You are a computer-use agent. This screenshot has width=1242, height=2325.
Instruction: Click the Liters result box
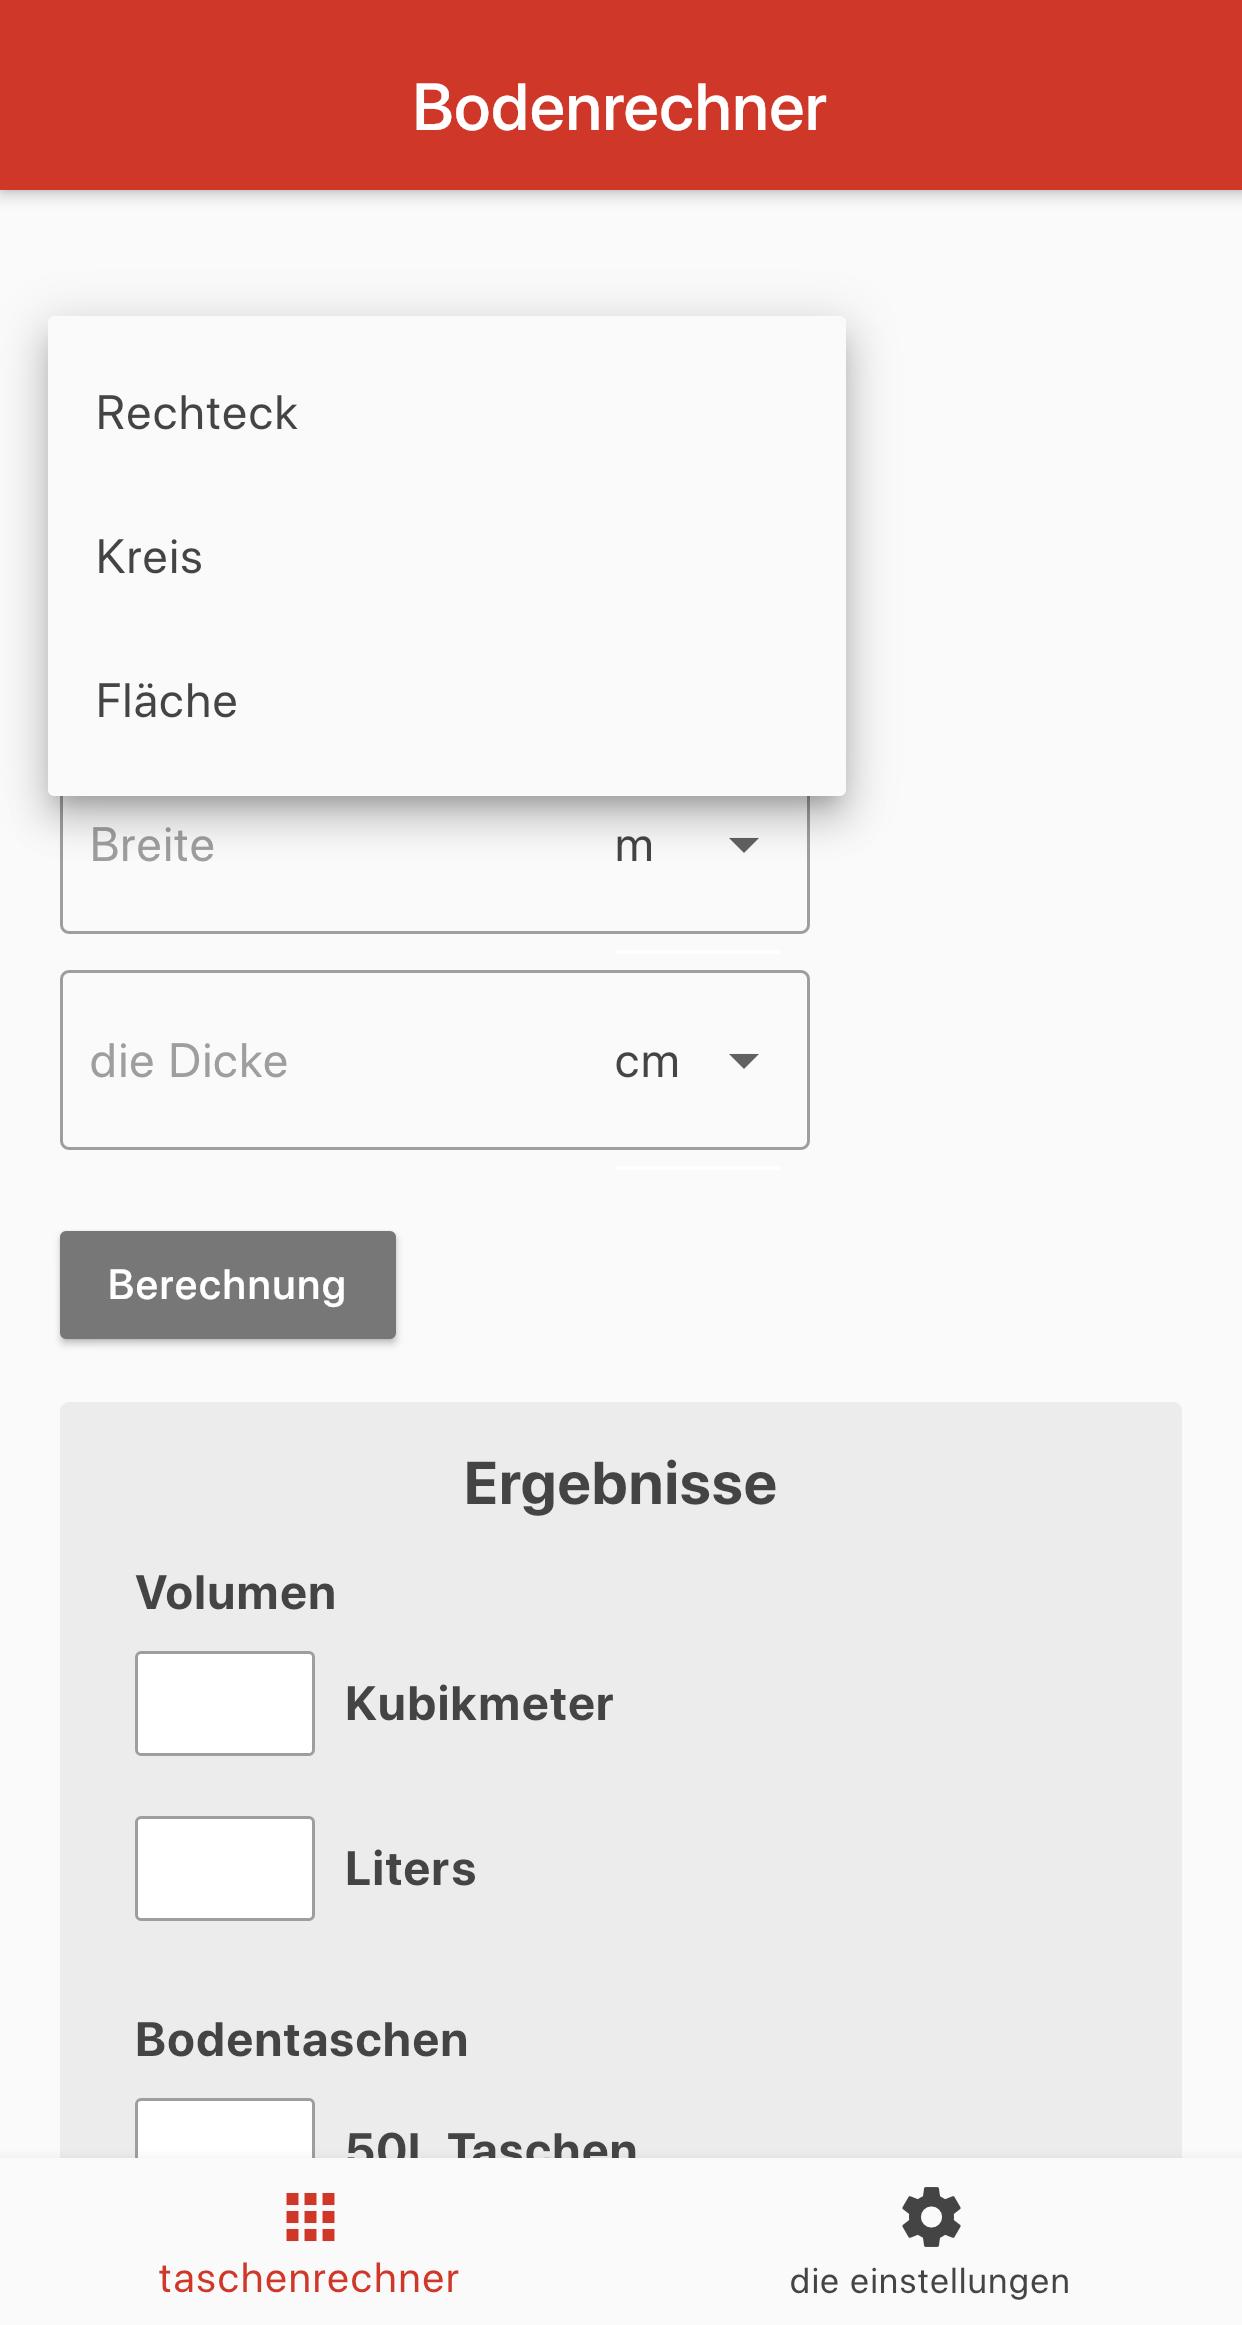(225, 1868)
